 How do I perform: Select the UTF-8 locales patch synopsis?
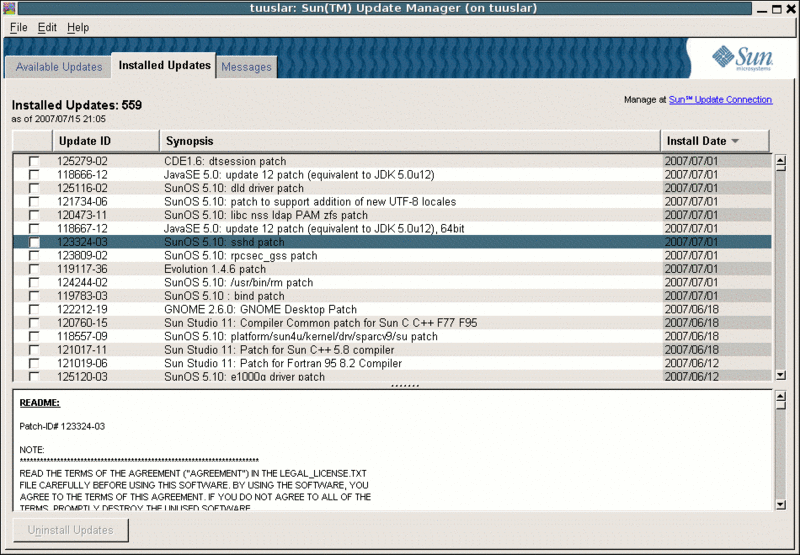(x=310, y=201)
